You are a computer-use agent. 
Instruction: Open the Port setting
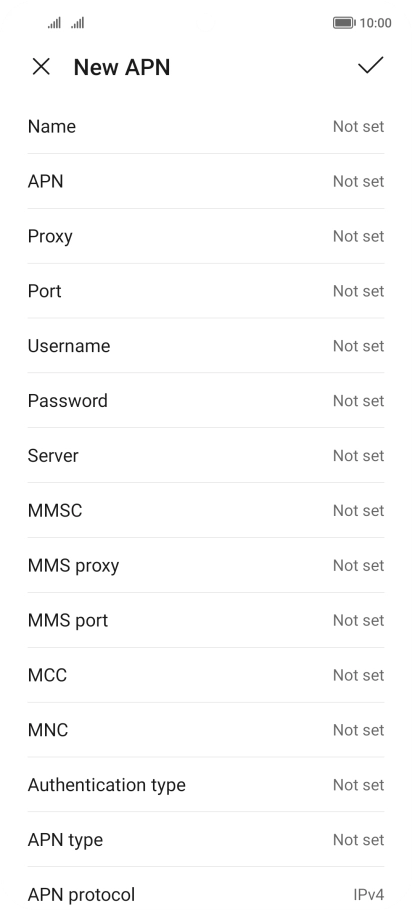coord(206,291)
